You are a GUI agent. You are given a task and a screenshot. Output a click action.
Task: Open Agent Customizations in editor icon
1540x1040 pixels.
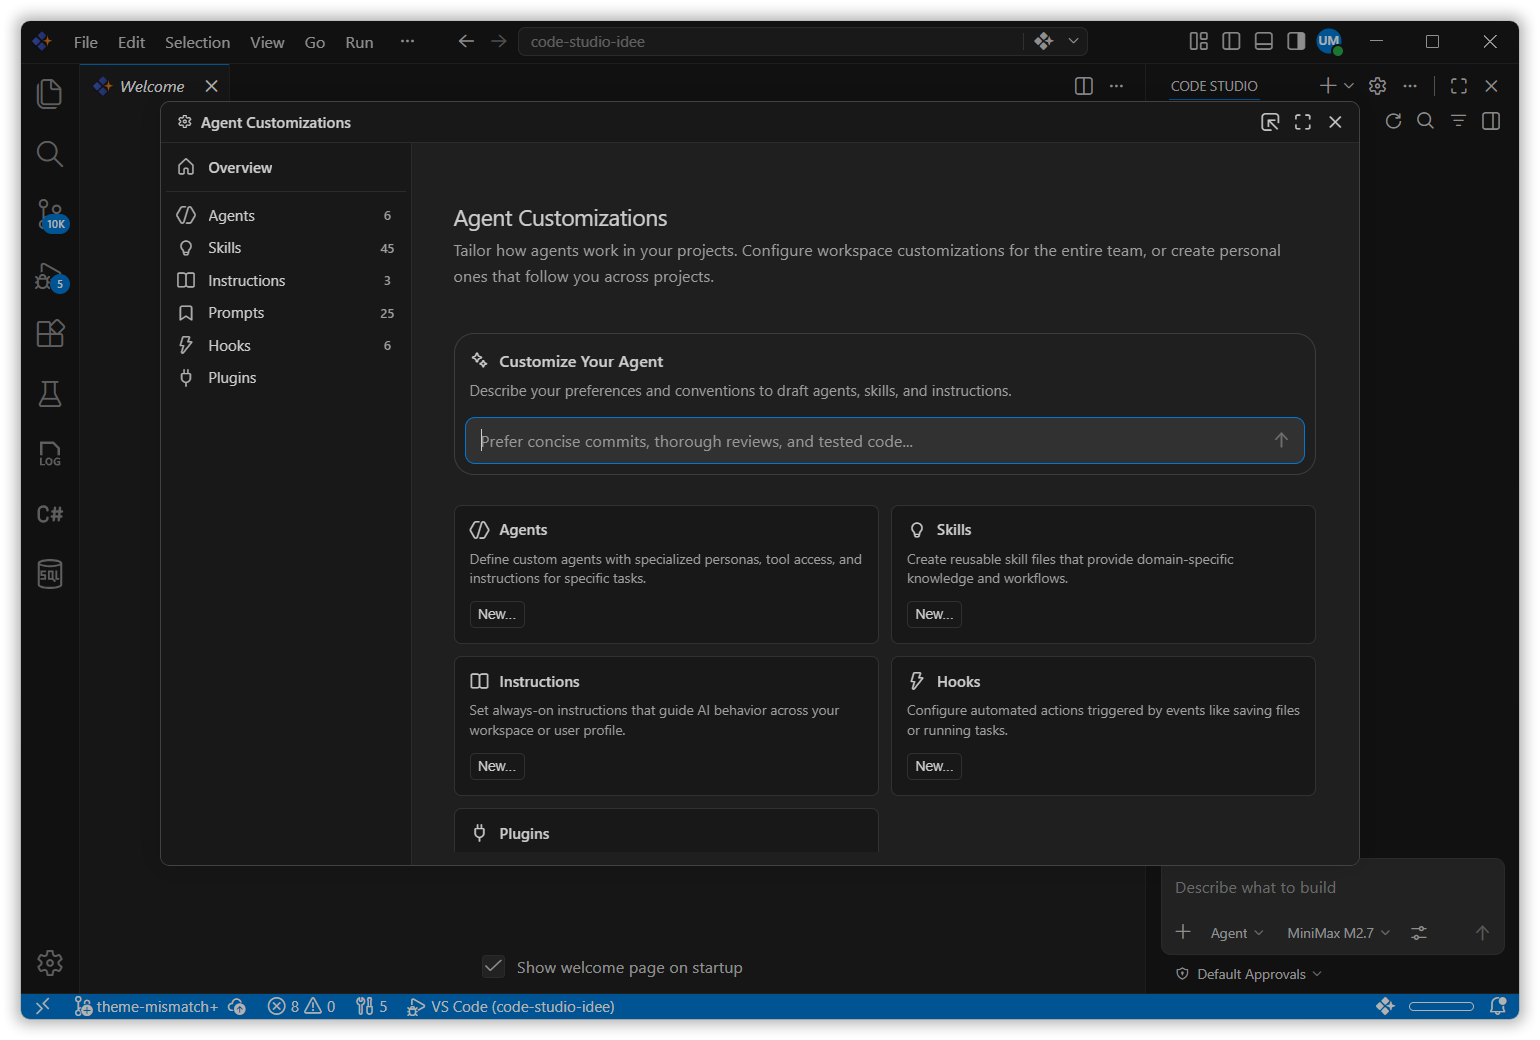tap(1270, 122)
